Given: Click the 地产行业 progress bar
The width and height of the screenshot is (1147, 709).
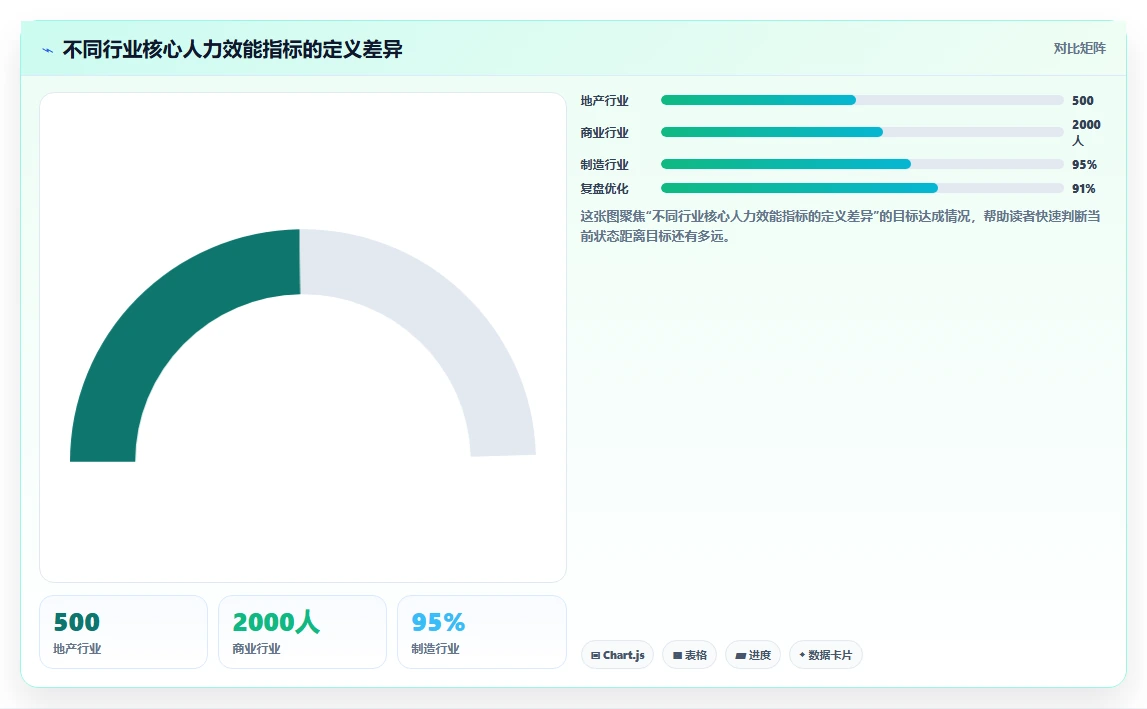Looking at the screenshot, I should (x=862, y=100).
